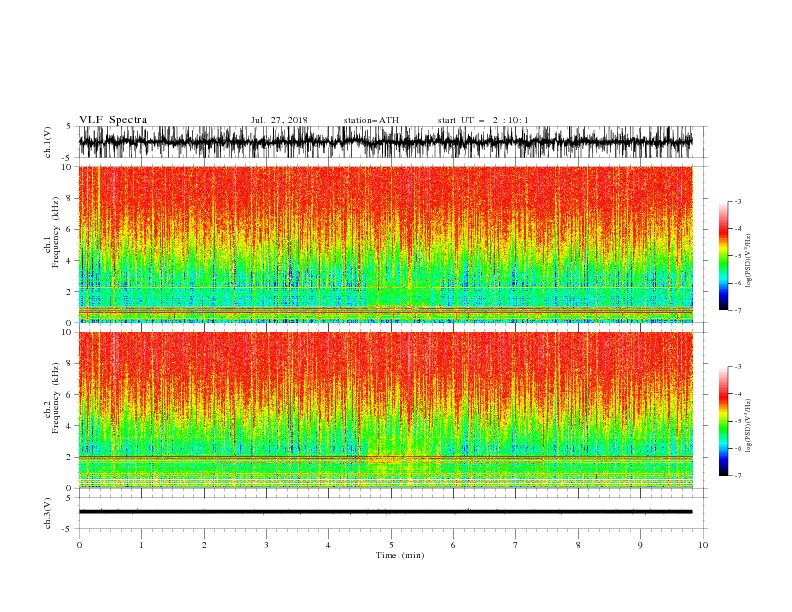Click the "-7" label on ch.2 colorbar

coord(737,476)
